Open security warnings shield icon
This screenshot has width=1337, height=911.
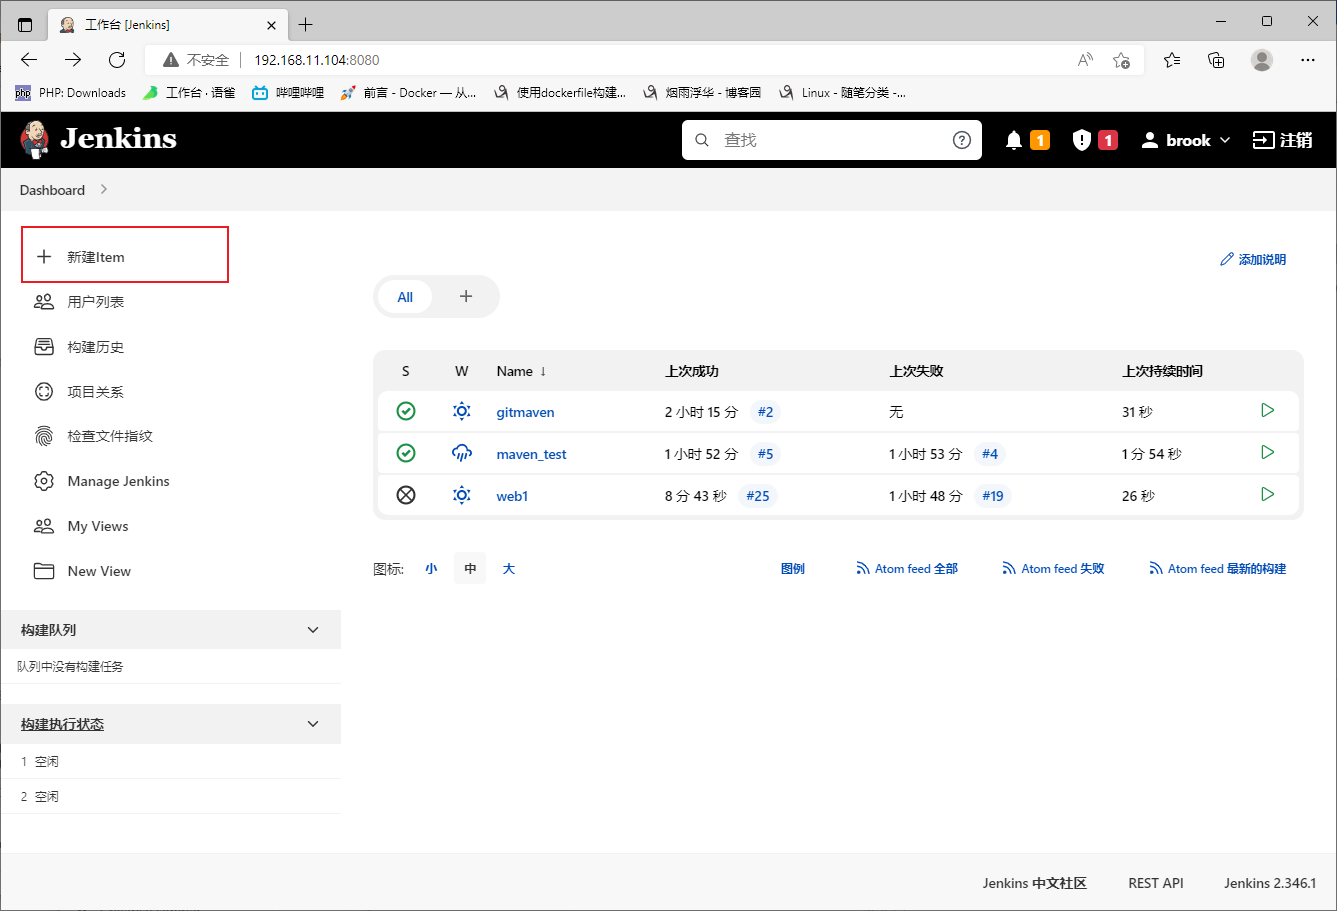point(1081,140)
